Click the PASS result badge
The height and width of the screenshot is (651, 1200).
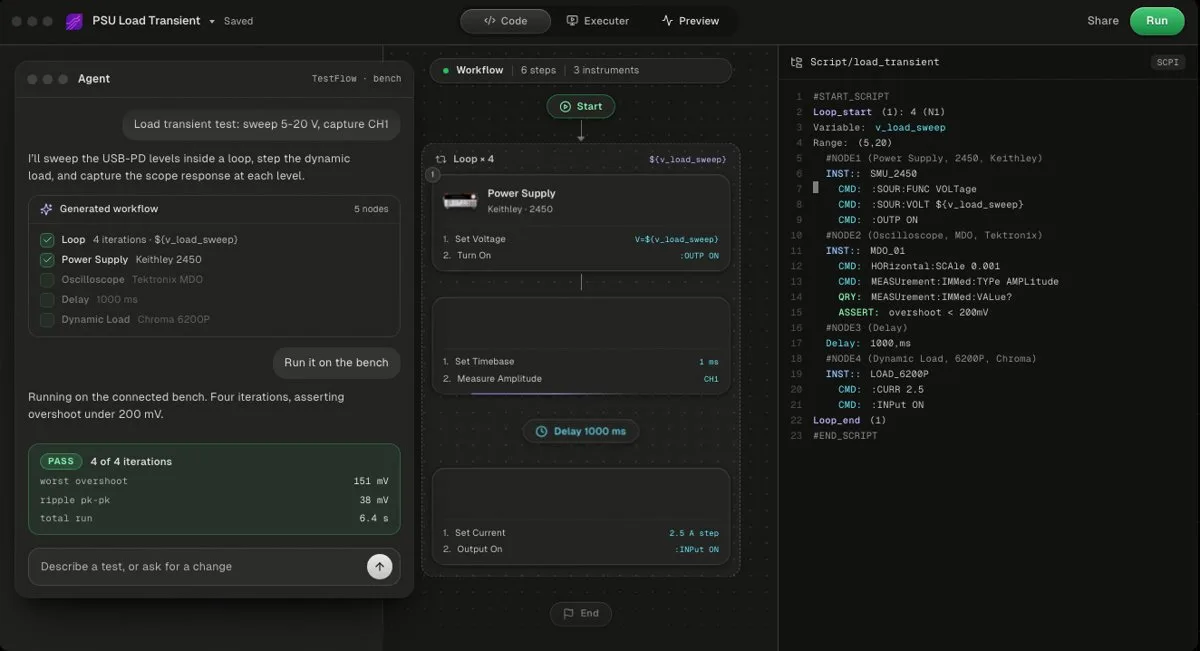click(x=61, y=461)
